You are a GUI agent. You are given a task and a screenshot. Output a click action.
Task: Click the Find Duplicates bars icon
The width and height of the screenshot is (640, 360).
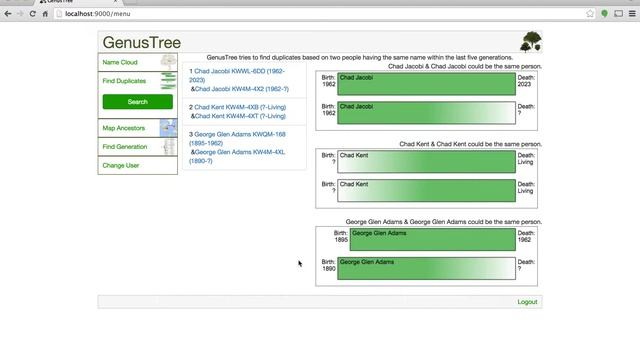point(168,81)
